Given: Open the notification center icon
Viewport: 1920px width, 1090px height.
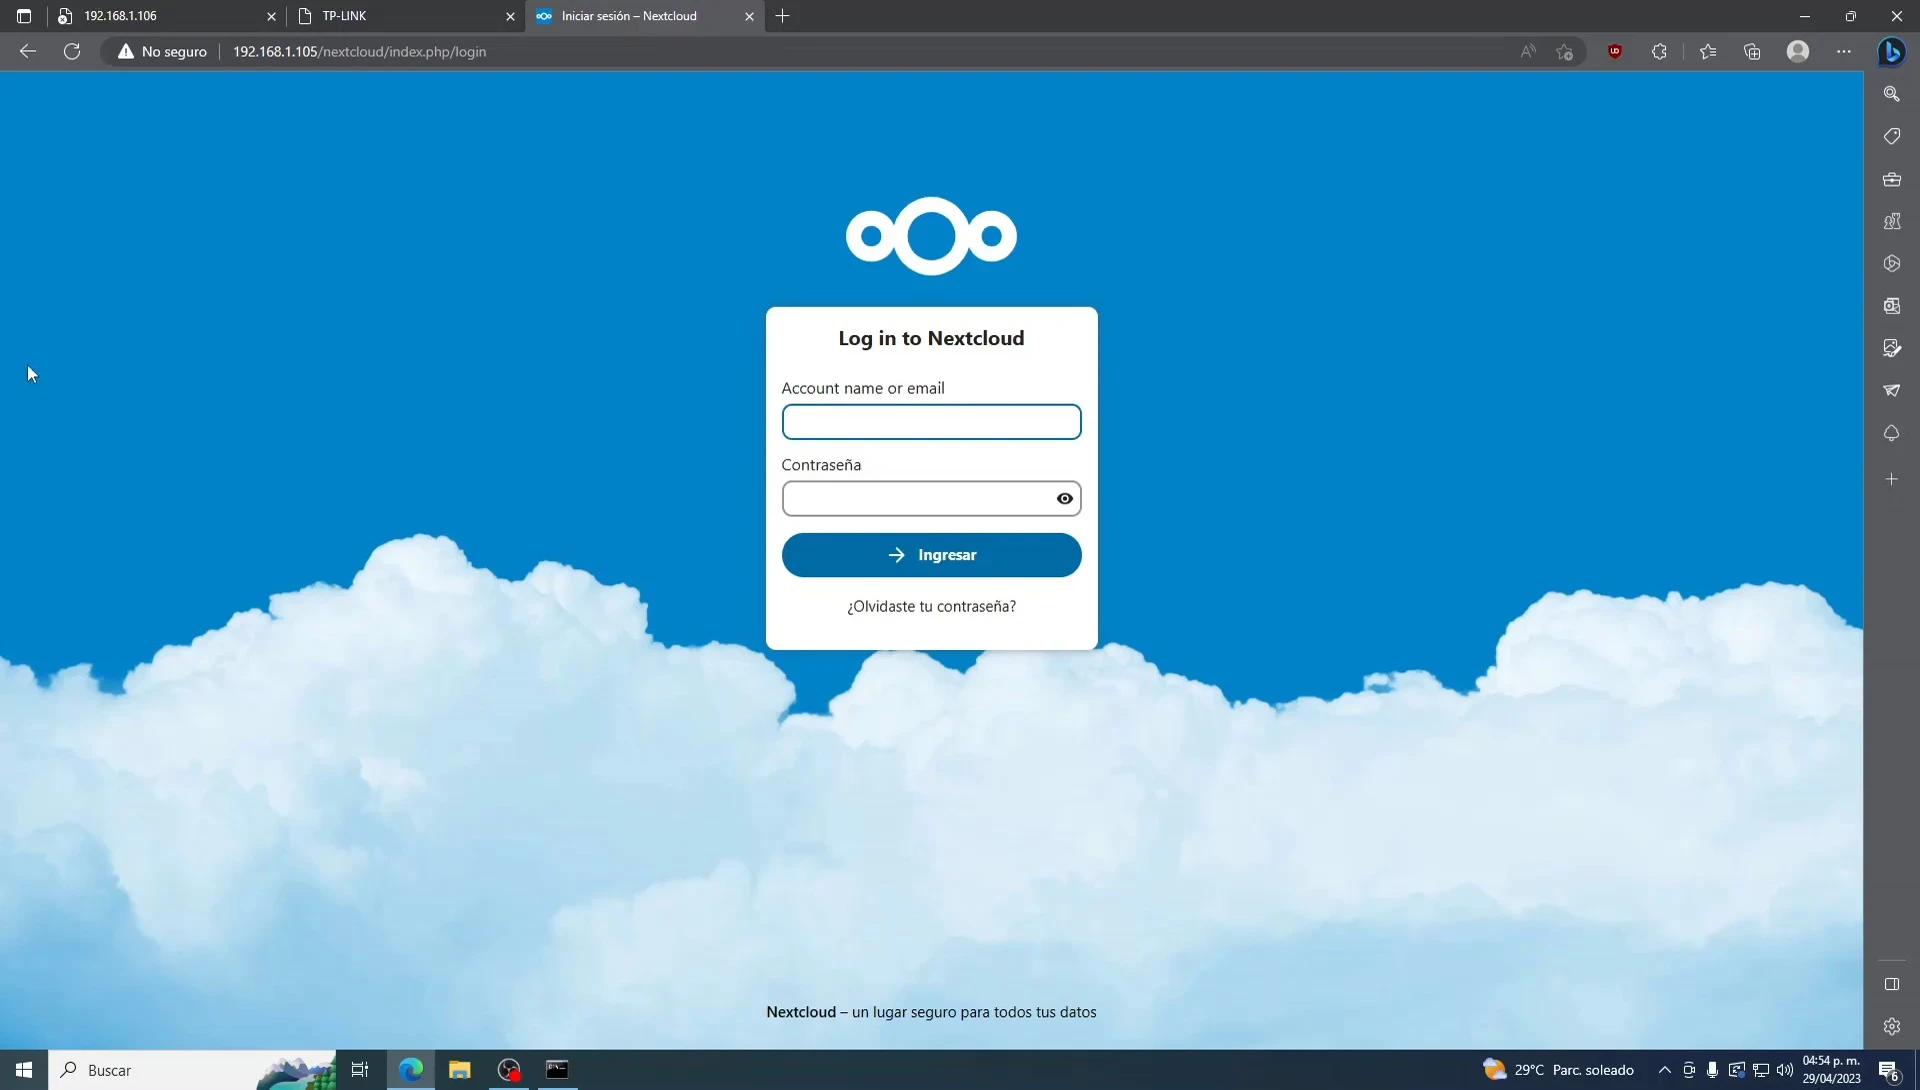Looking at the screenshot, I should point(1889,1070).
